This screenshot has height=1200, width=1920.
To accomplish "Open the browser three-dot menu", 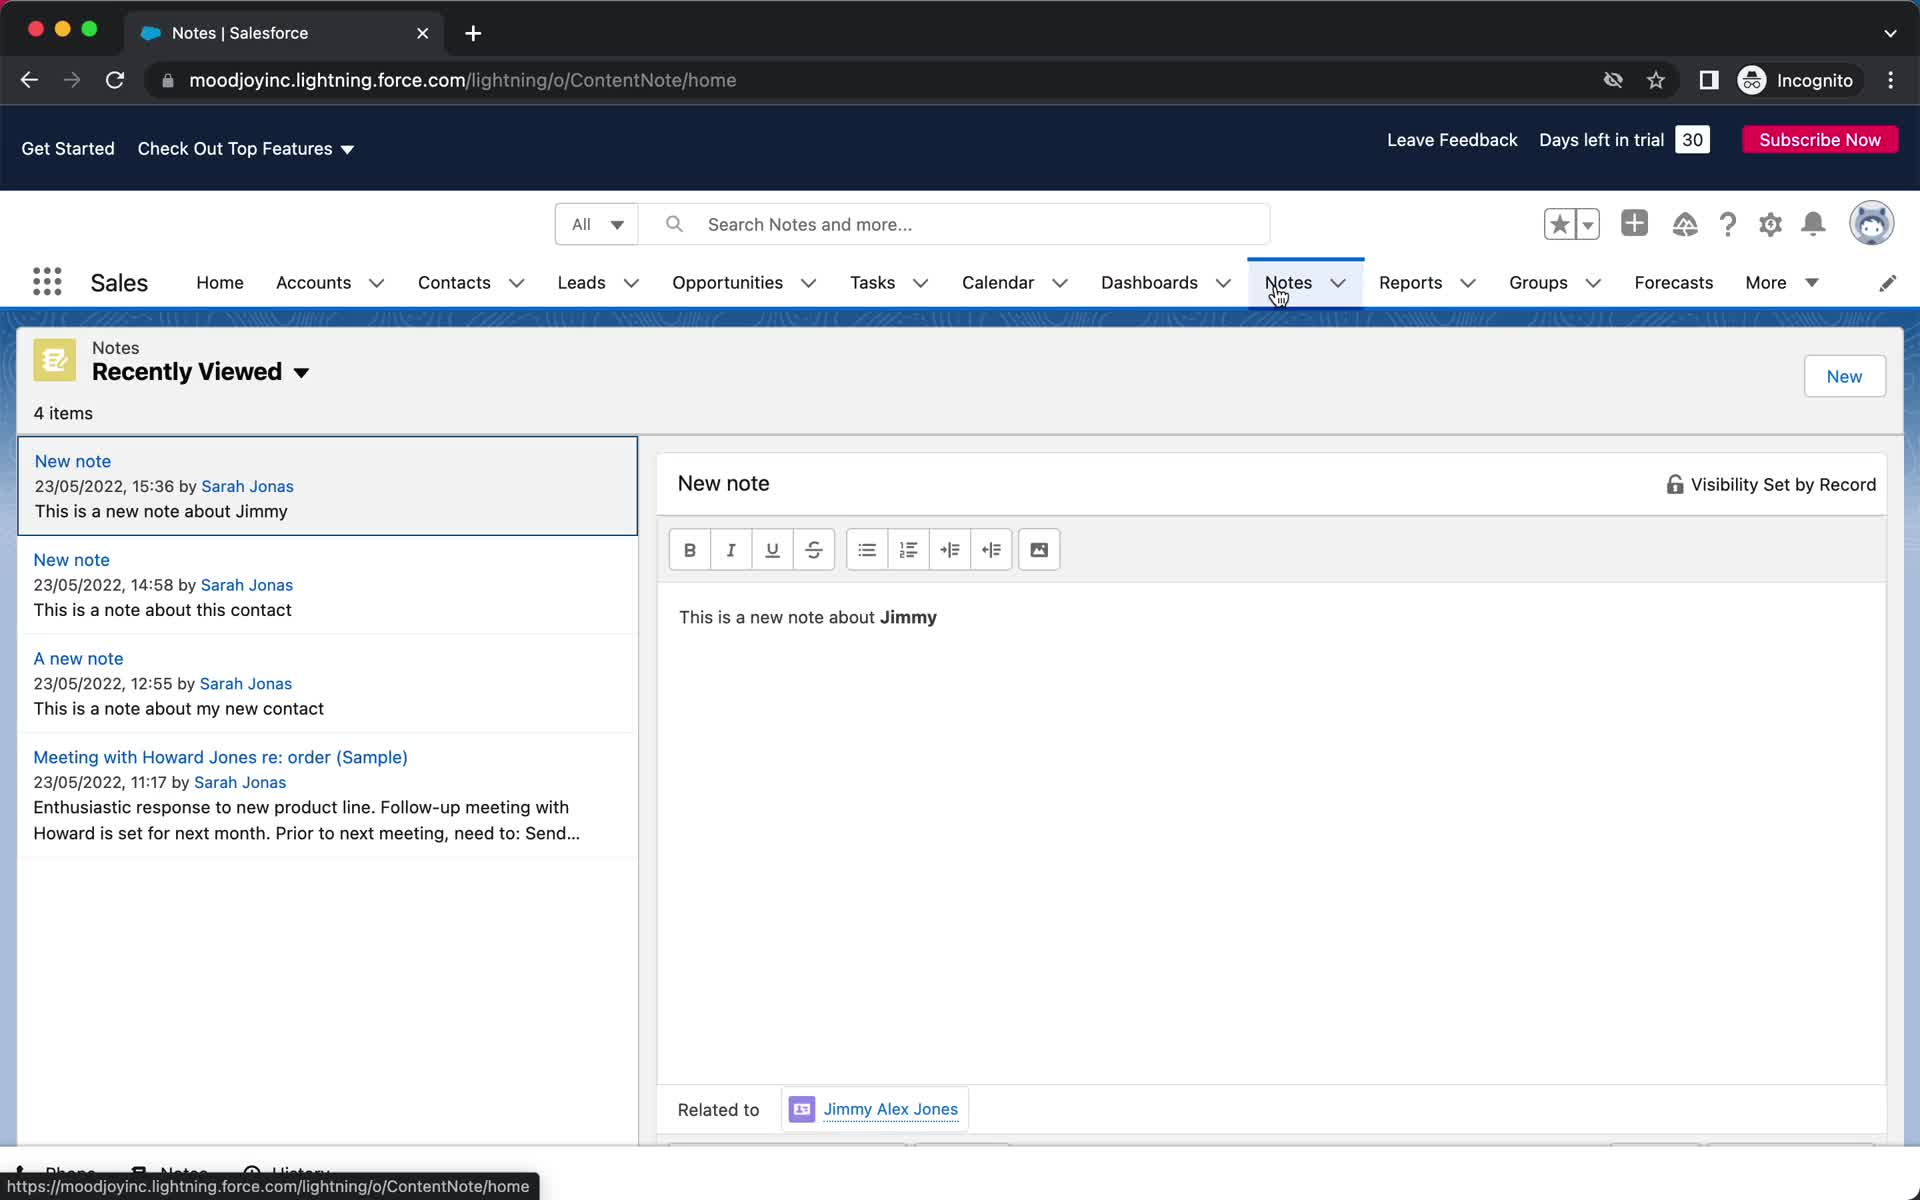I will click(1890, 80).
